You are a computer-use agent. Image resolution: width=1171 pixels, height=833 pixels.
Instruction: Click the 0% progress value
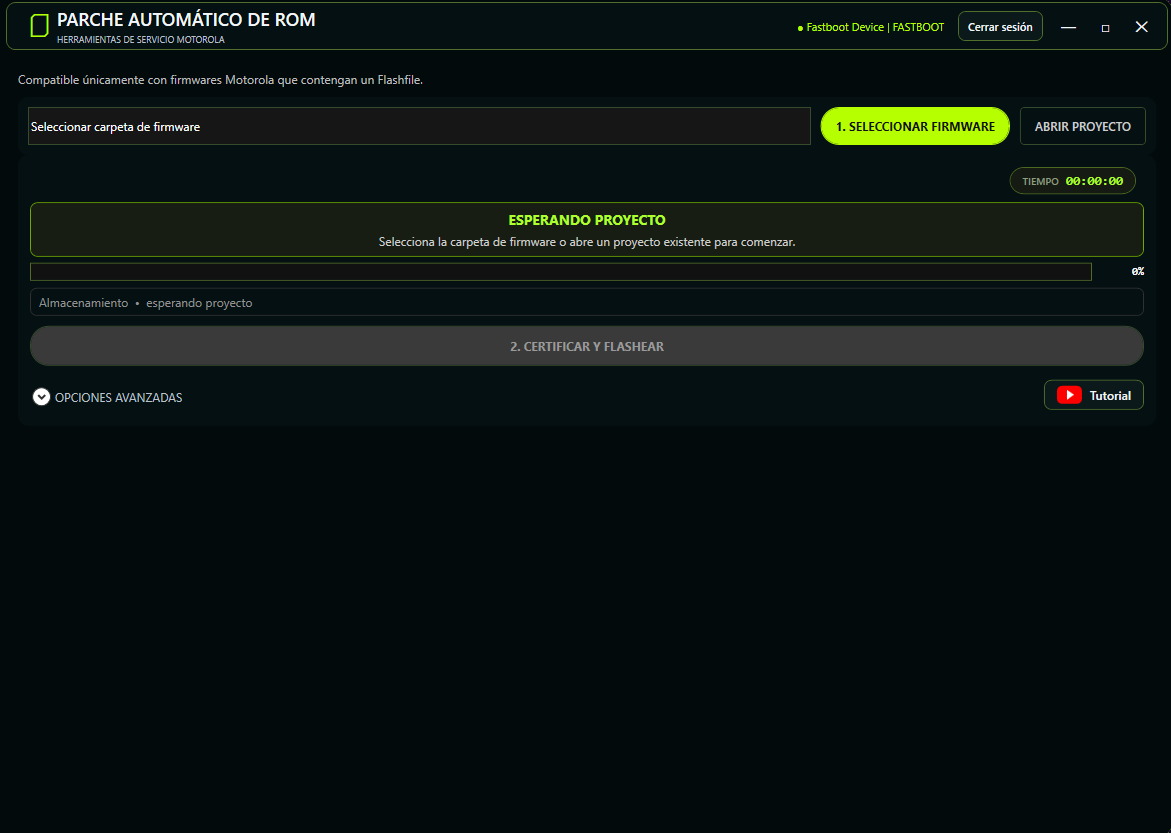[x=1137, y=272]
